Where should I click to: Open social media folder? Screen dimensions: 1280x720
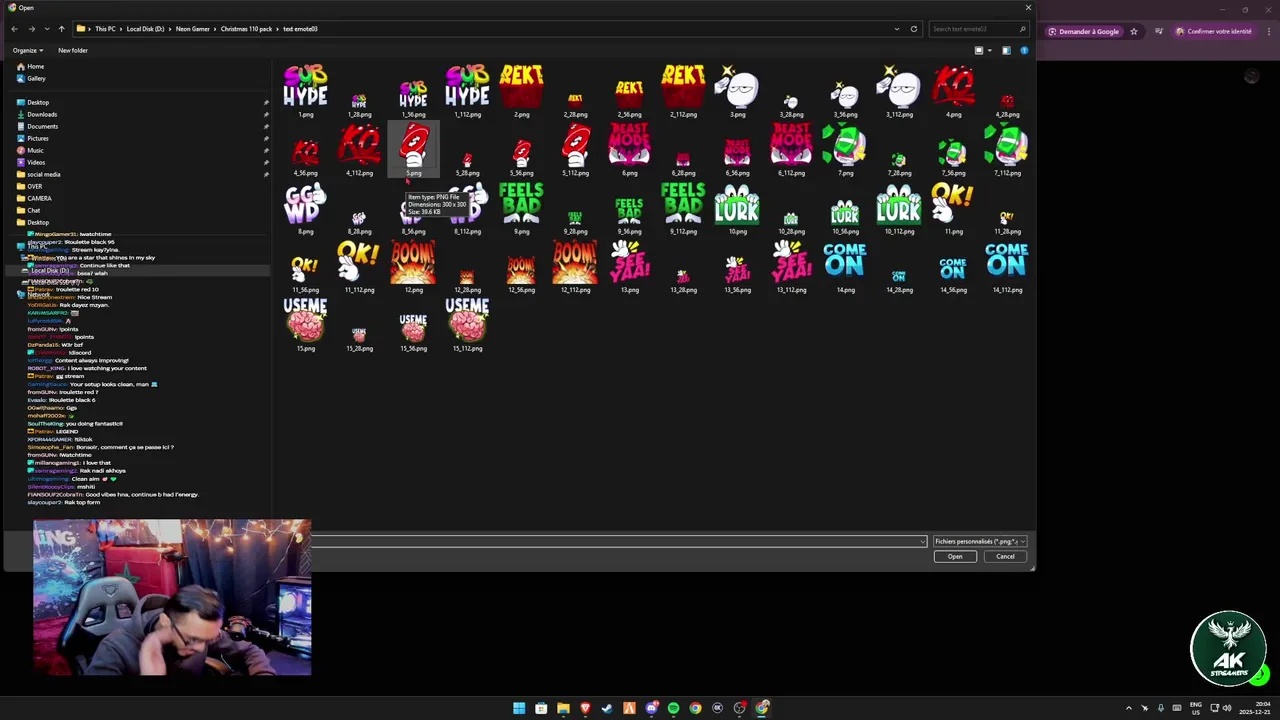pos(43,174)
